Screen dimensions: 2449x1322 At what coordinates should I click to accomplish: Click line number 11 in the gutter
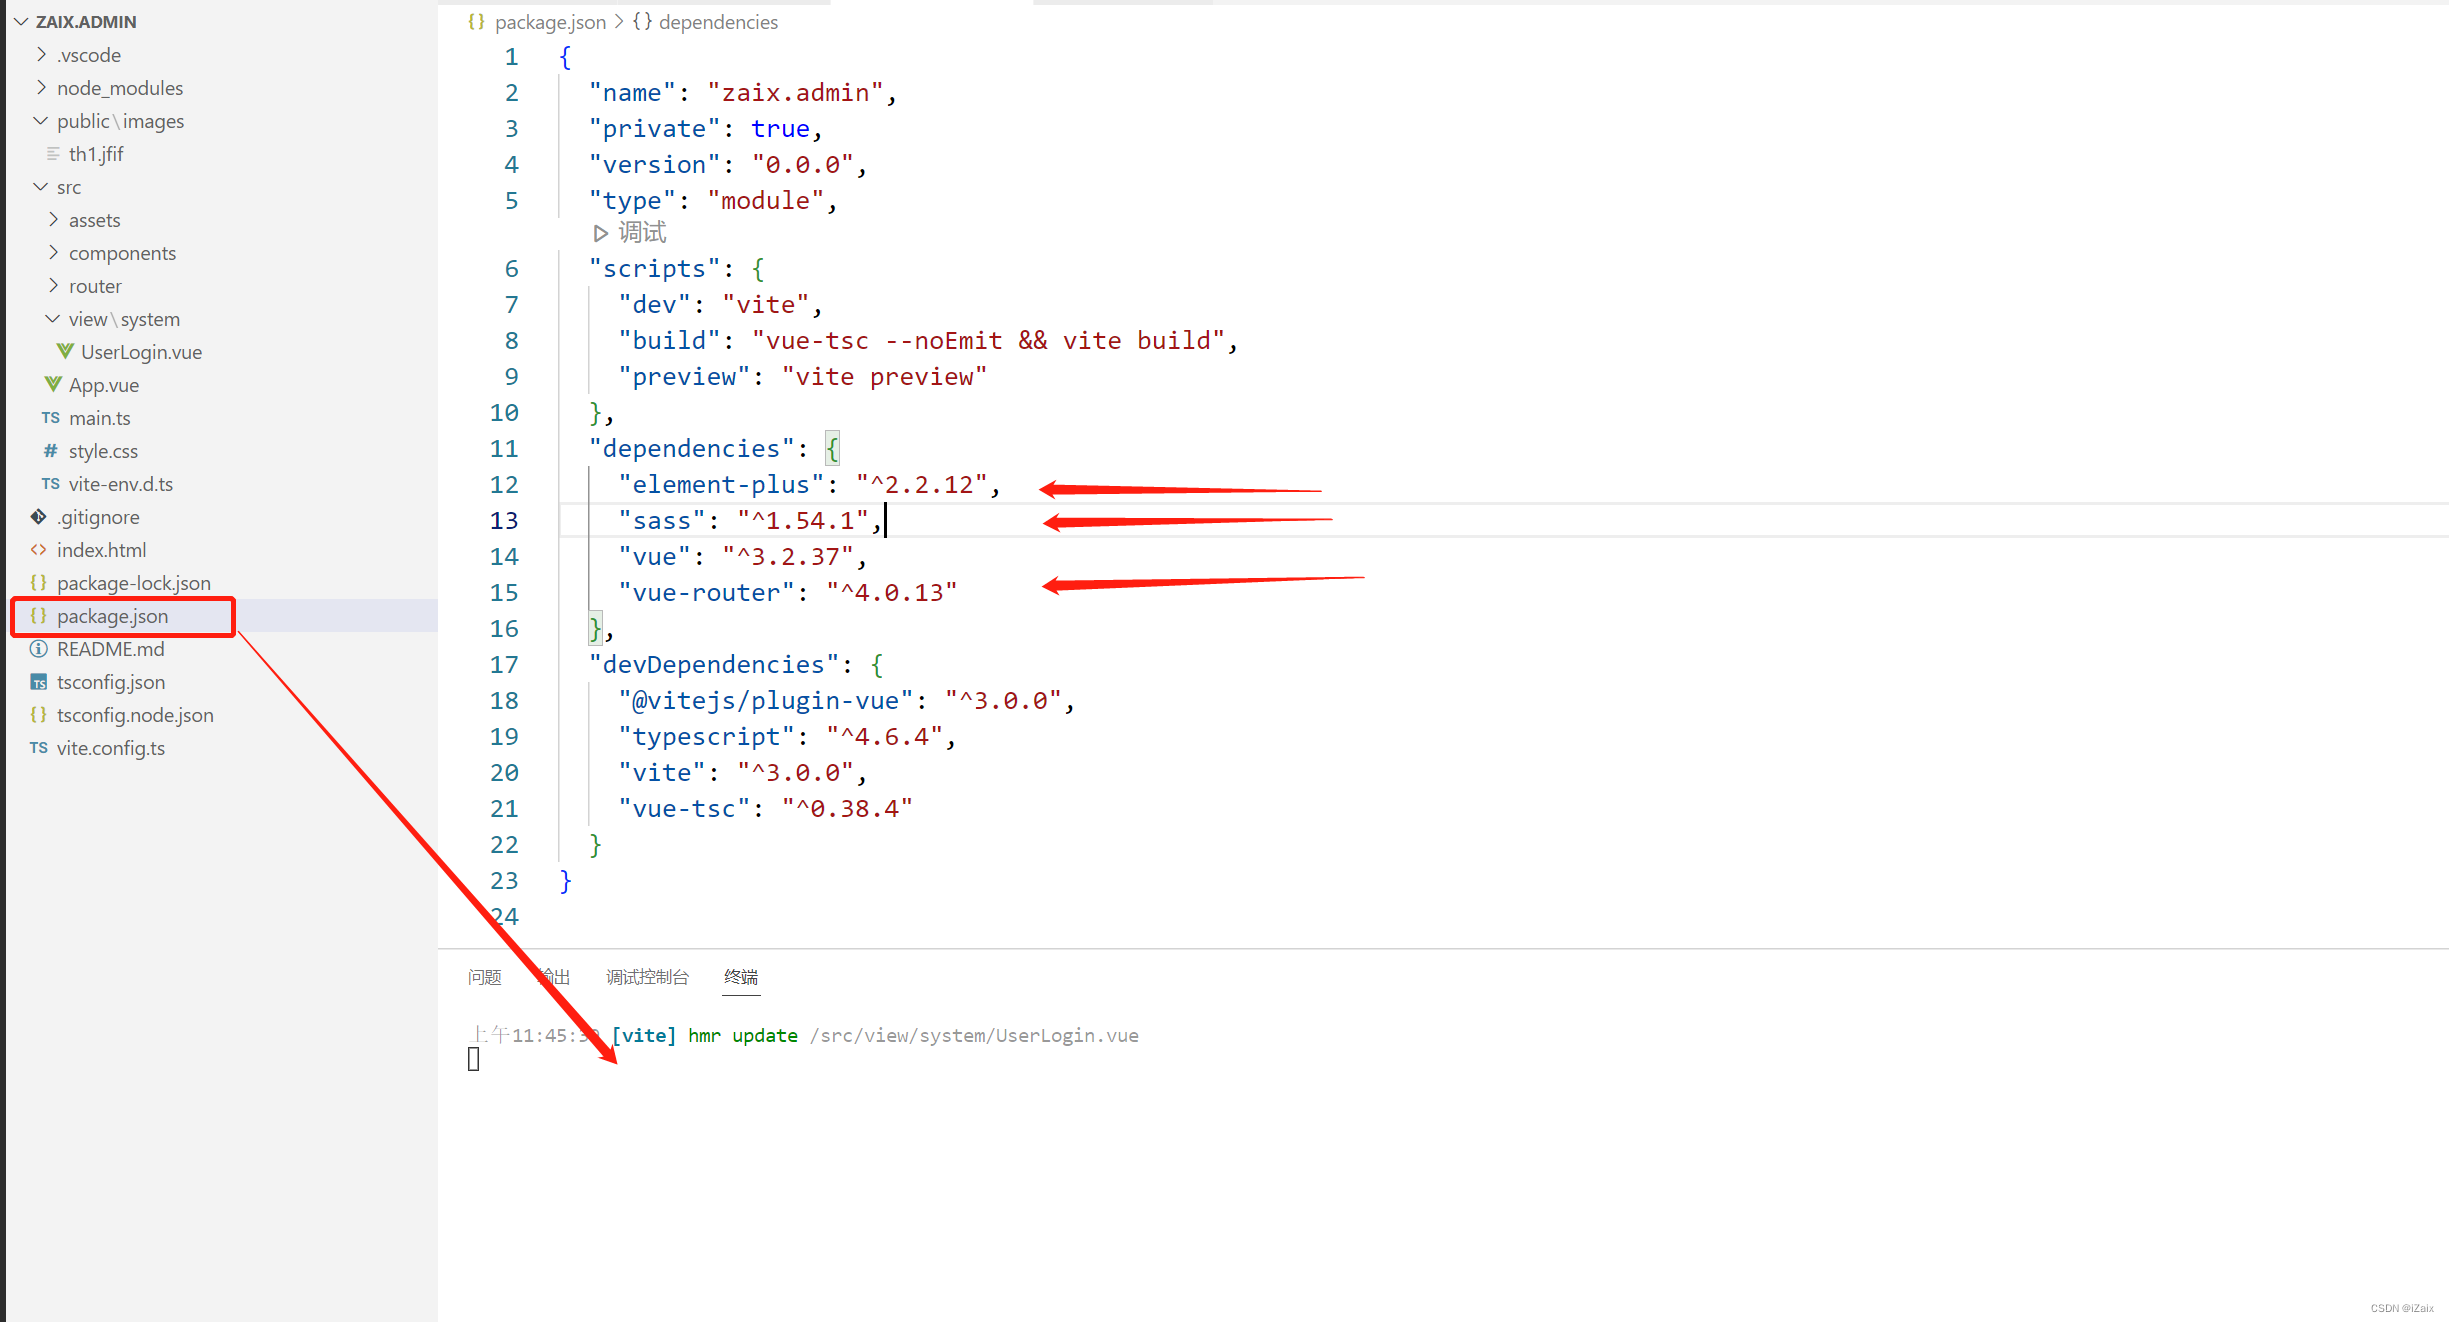pos(504,448)
